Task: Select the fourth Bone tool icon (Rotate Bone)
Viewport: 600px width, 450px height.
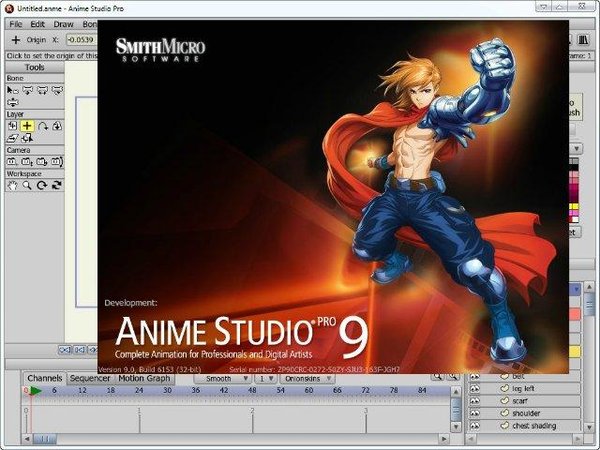Action: 57,90
